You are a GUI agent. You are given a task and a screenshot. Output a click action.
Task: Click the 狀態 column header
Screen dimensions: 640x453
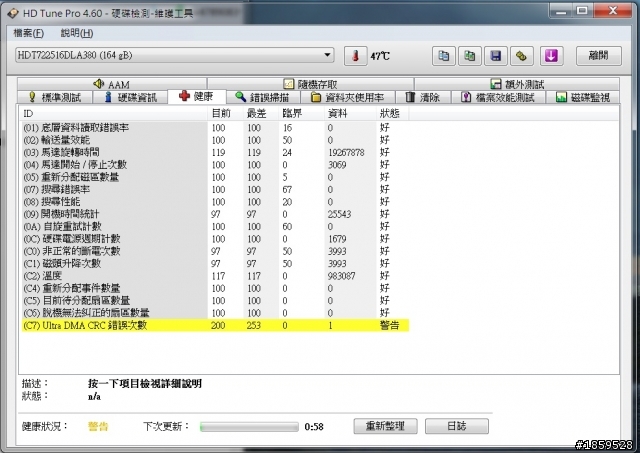(x=392, y=113)
